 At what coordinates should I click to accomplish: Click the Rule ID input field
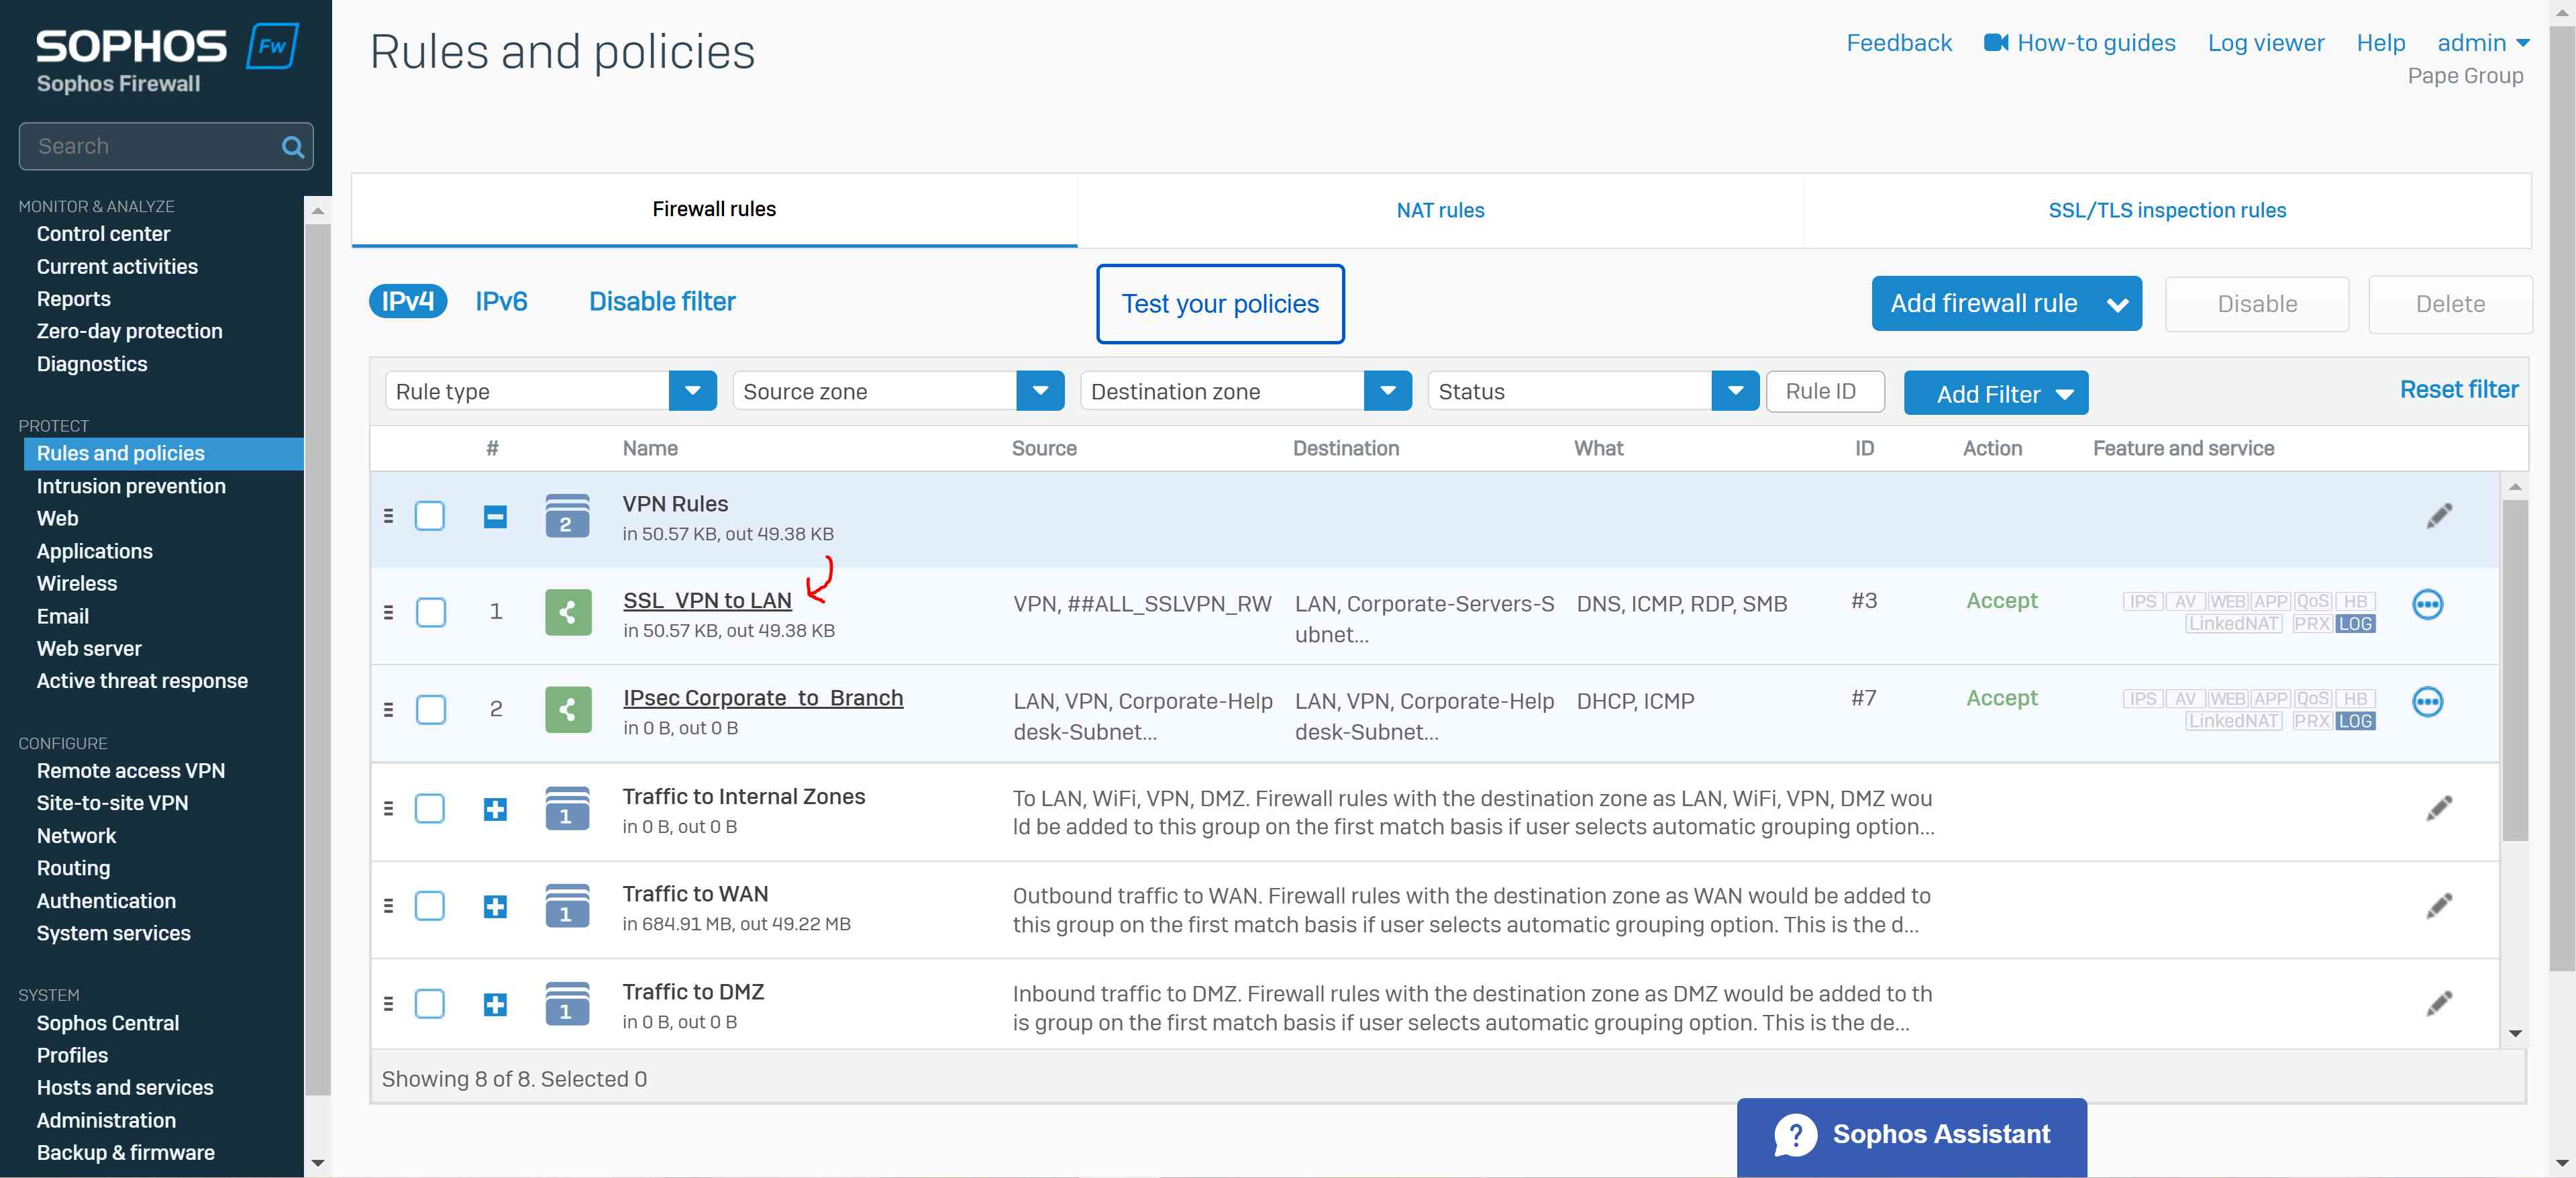coord(1825,391)
